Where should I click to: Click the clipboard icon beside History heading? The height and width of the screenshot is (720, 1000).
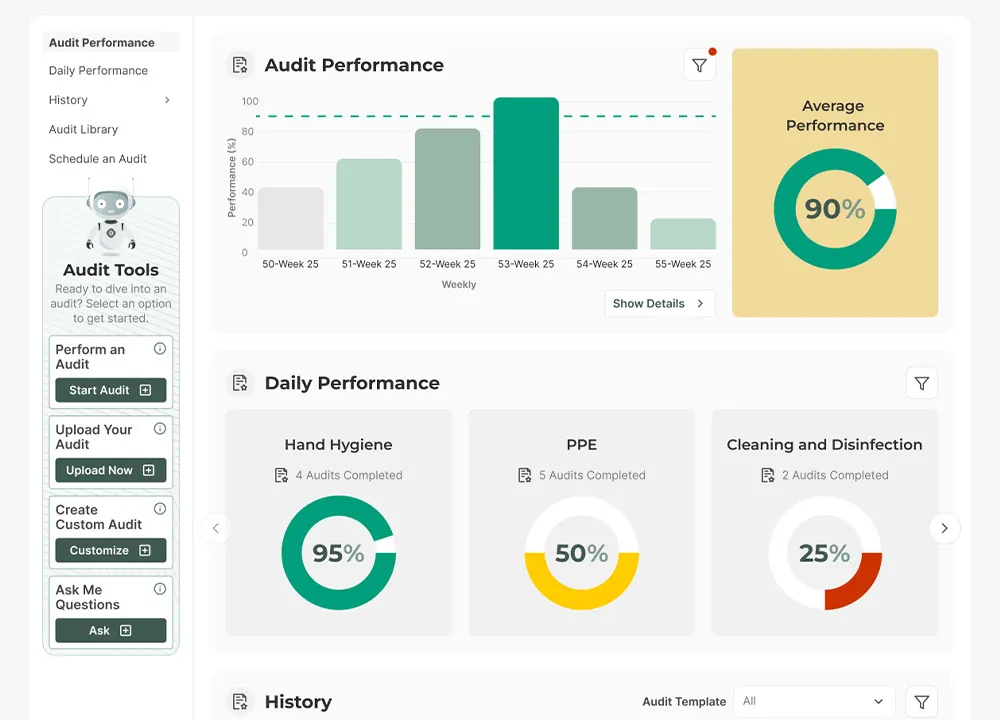coord(240,701)
